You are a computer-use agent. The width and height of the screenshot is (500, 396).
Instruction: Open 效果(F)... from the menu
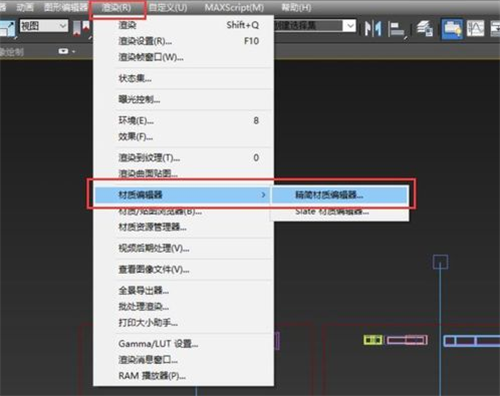pos(184,136)
